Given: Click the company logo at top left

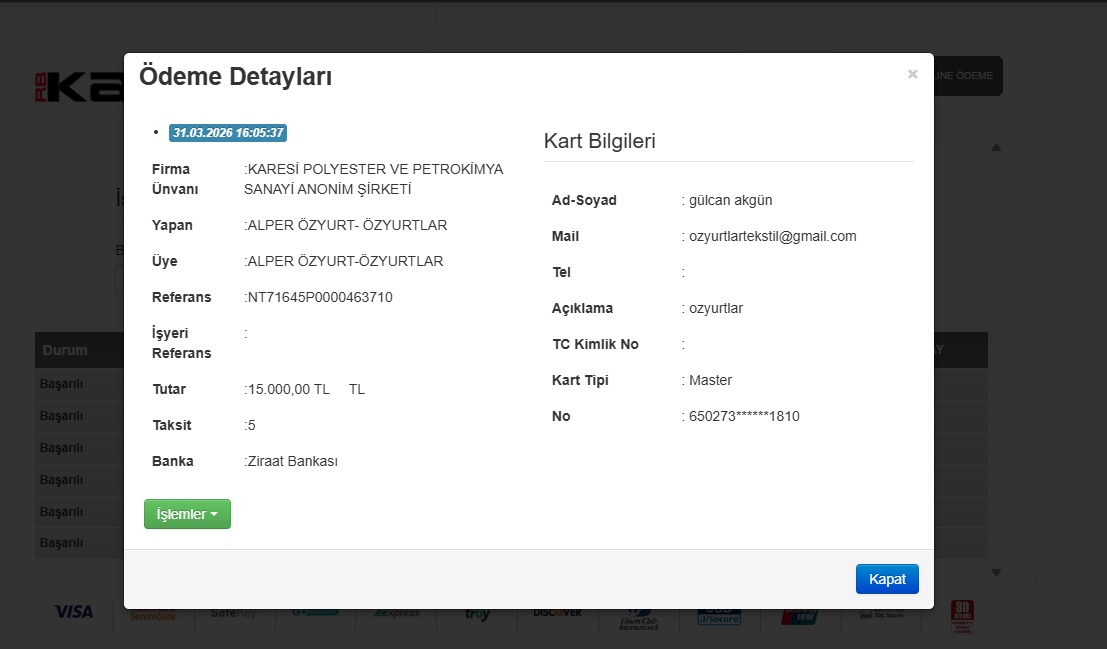Looking at the screenshot, I should pyautogui.click(x=78, y=87).
